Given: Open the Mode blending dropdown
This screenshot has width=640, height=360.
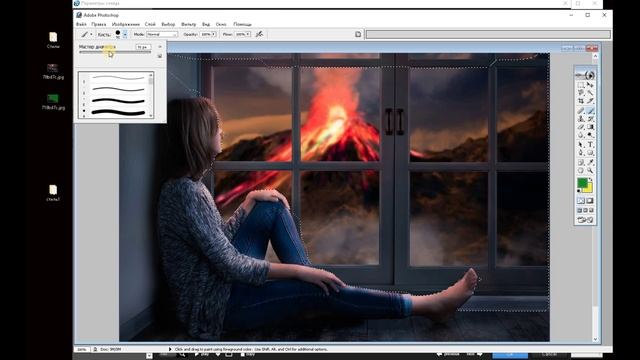Looking at the screenshot, I should [162, 34].
